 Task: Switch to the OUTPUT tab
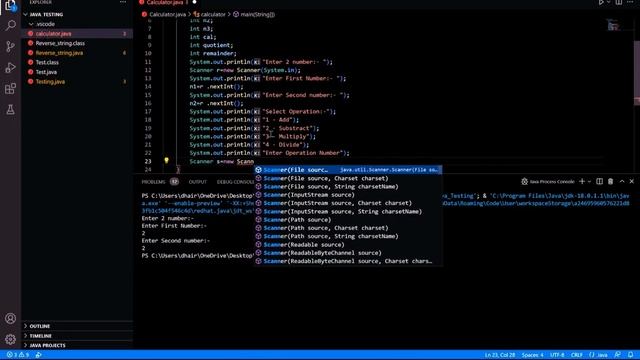198,182
